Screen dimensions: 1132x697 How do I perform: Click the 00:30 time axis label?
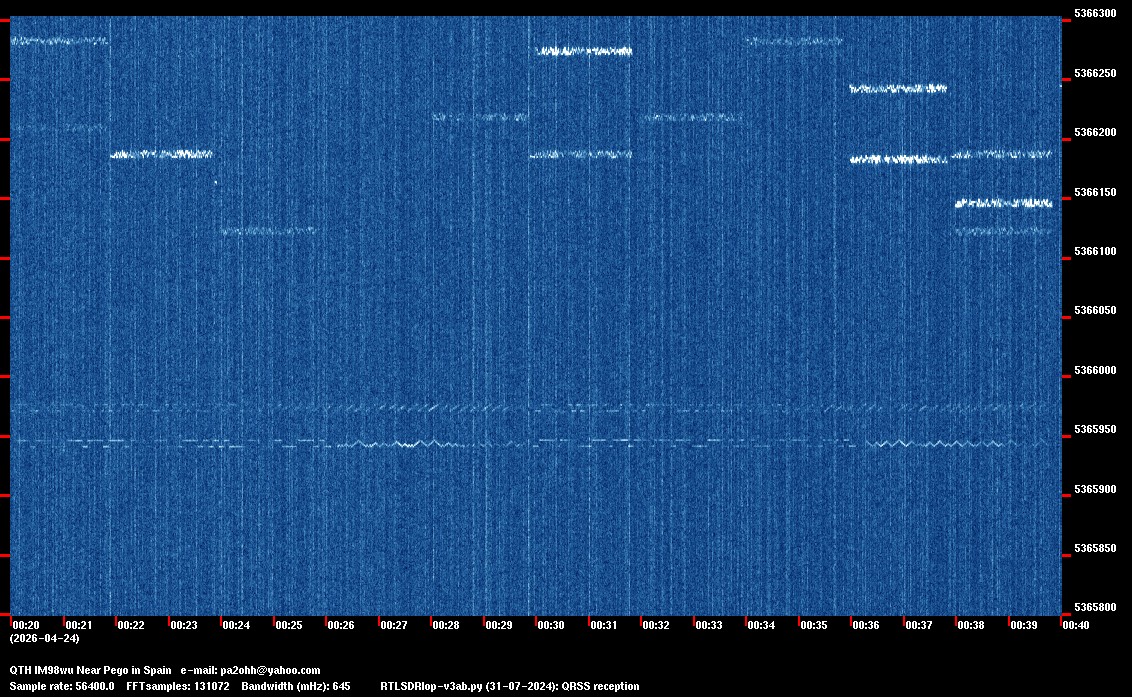tap(551, 625)
